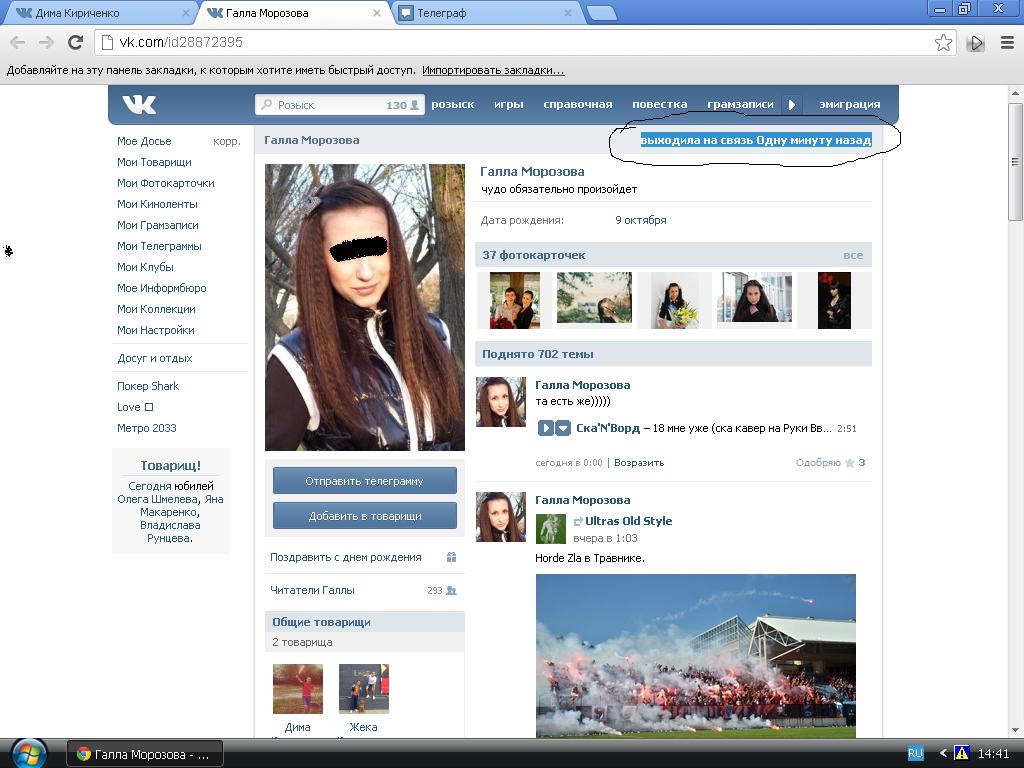Click RU language indicator in tray
The width and height of the screenshot is (1024, 768).
(x=916, y=754)
